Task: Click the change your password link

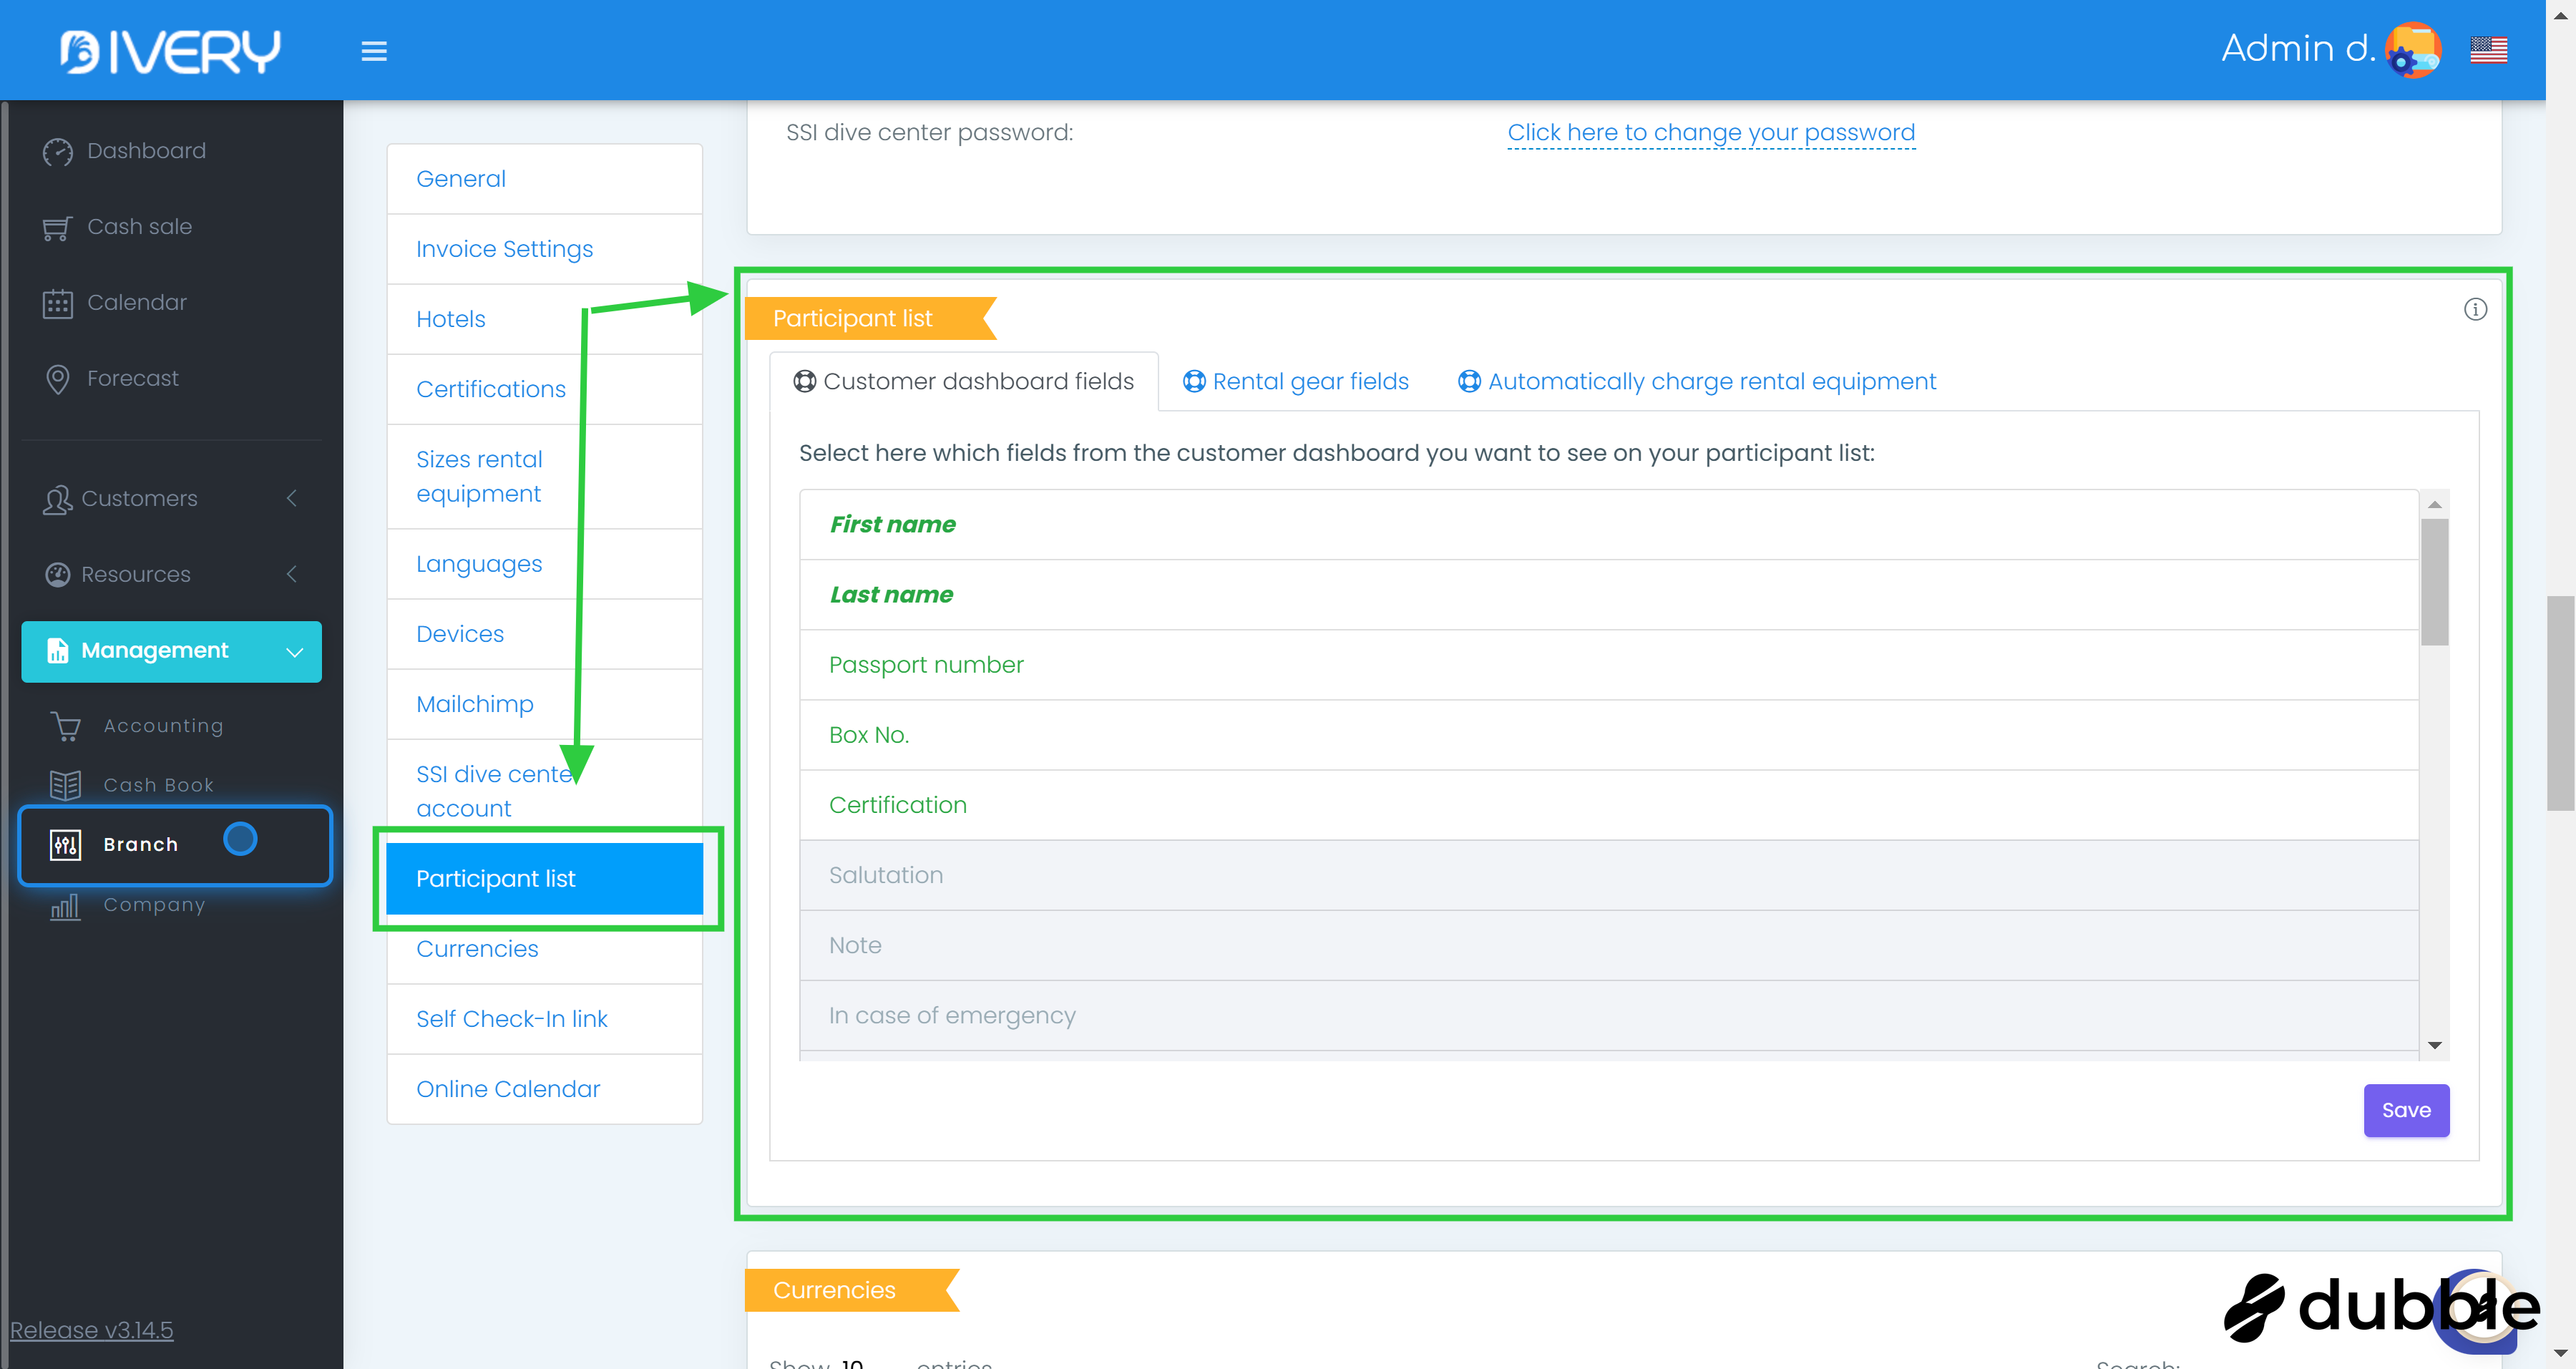Action: pos(1711,133)
